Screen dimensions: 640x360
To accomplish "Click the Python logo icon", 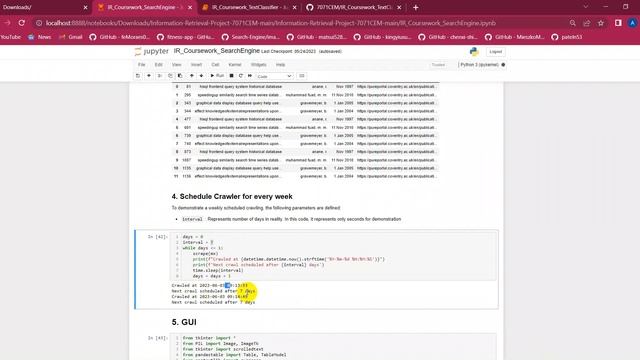I will pos(474,51).
